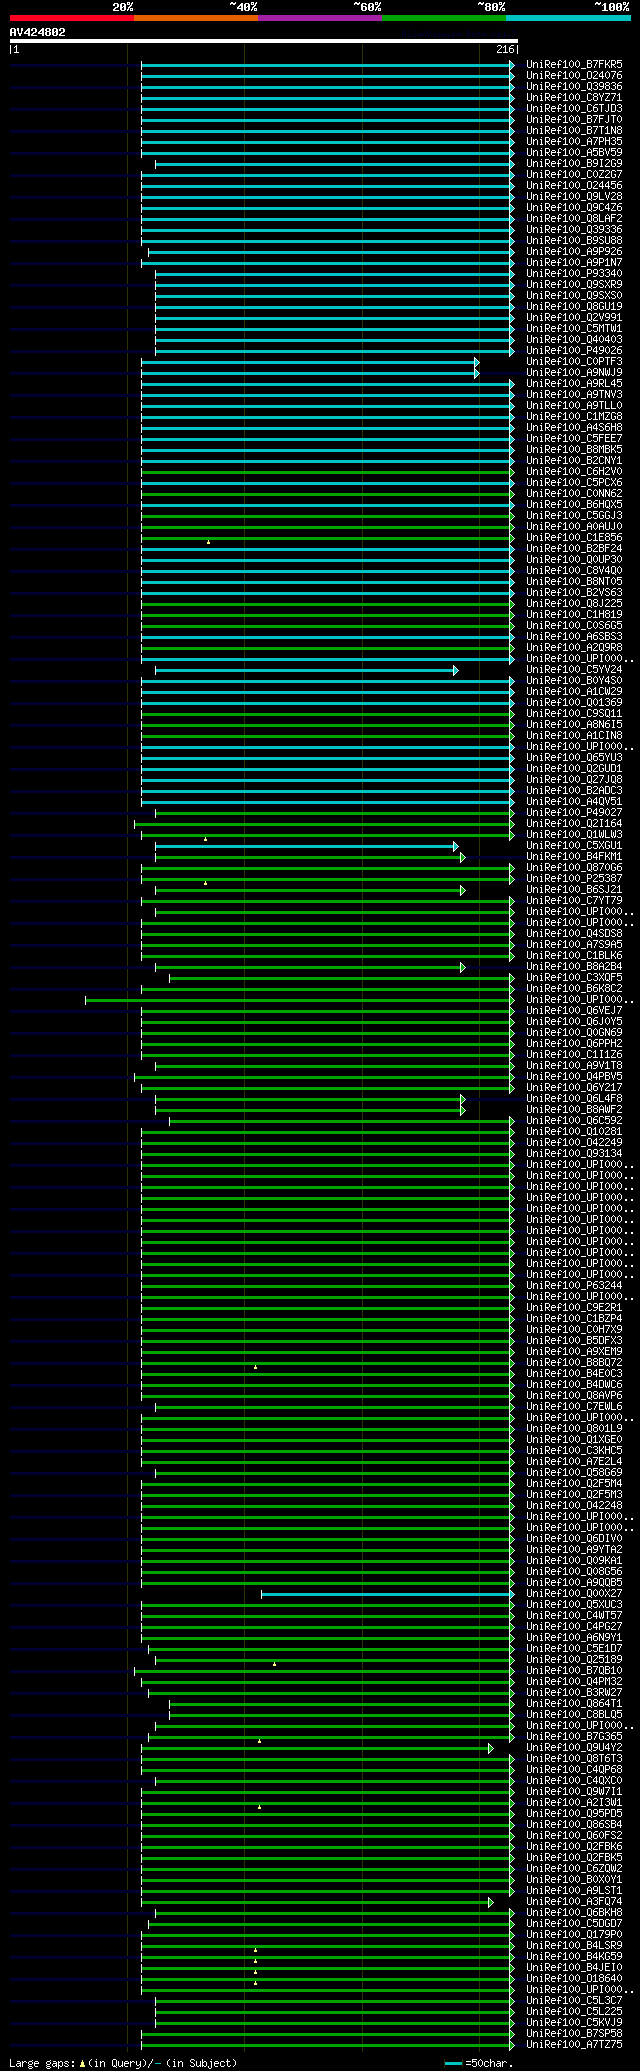Image resolution: width=640 pixels, height=2071 pixels.
Task: Click the purple ~60% identity legend bar
Action: pyautogui.click(x=320, y=18)
